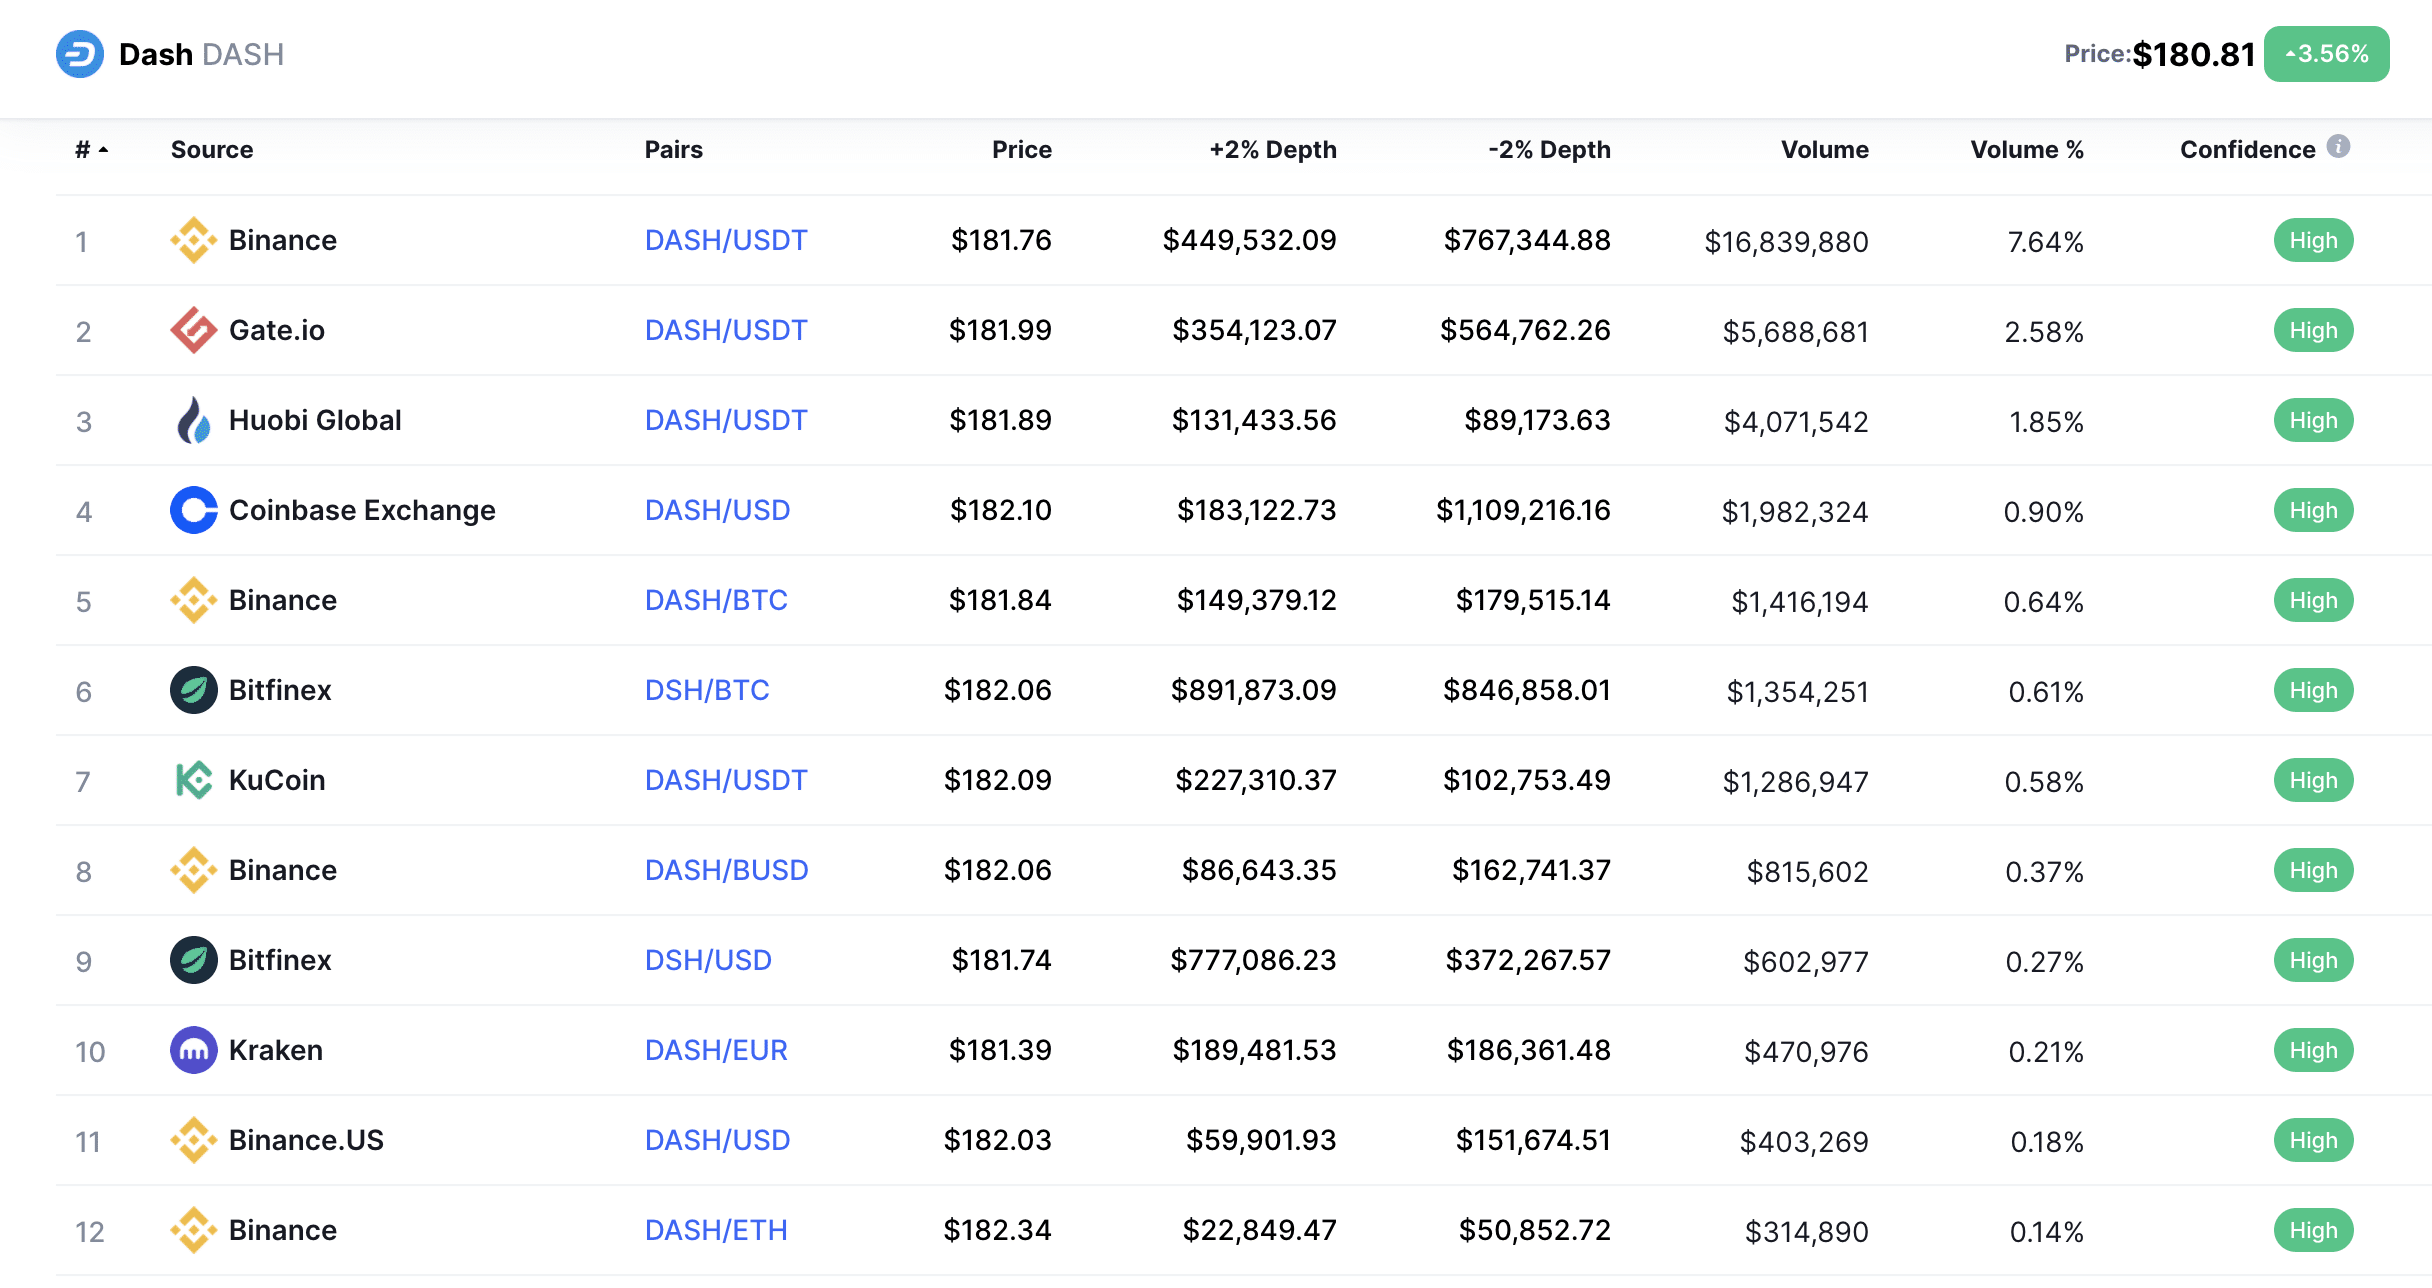This screenshot has height=1288, width=2432.
Task: Click the Gate.io logo in row 2
Action: point(194,330)
